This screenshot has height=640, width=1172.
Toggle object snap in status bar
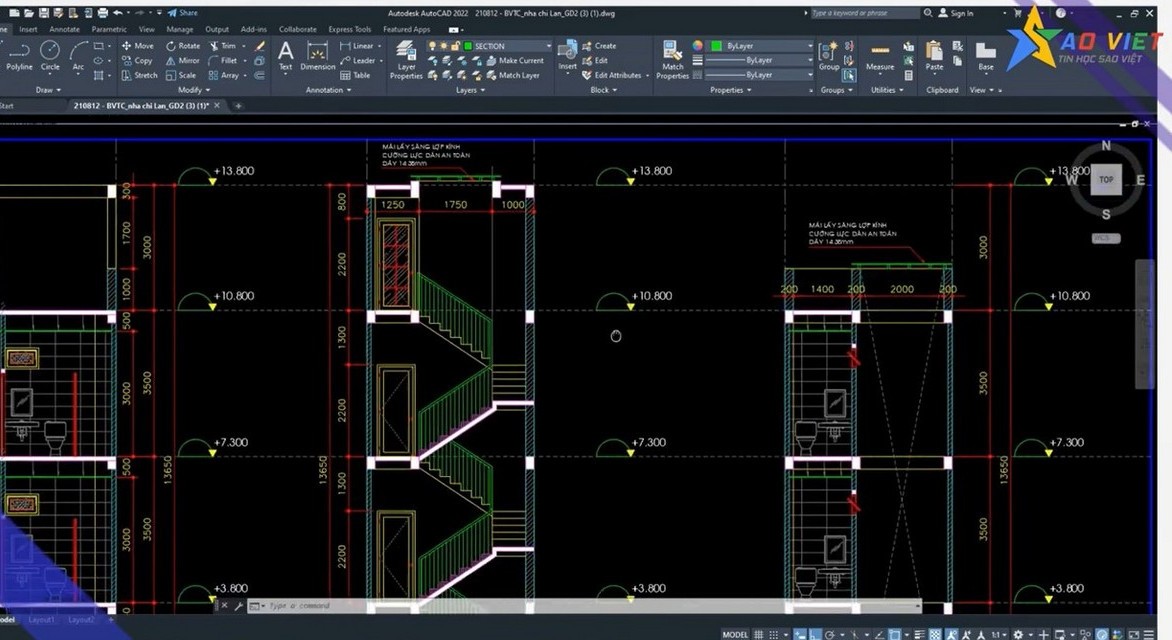tap(894, 634)
